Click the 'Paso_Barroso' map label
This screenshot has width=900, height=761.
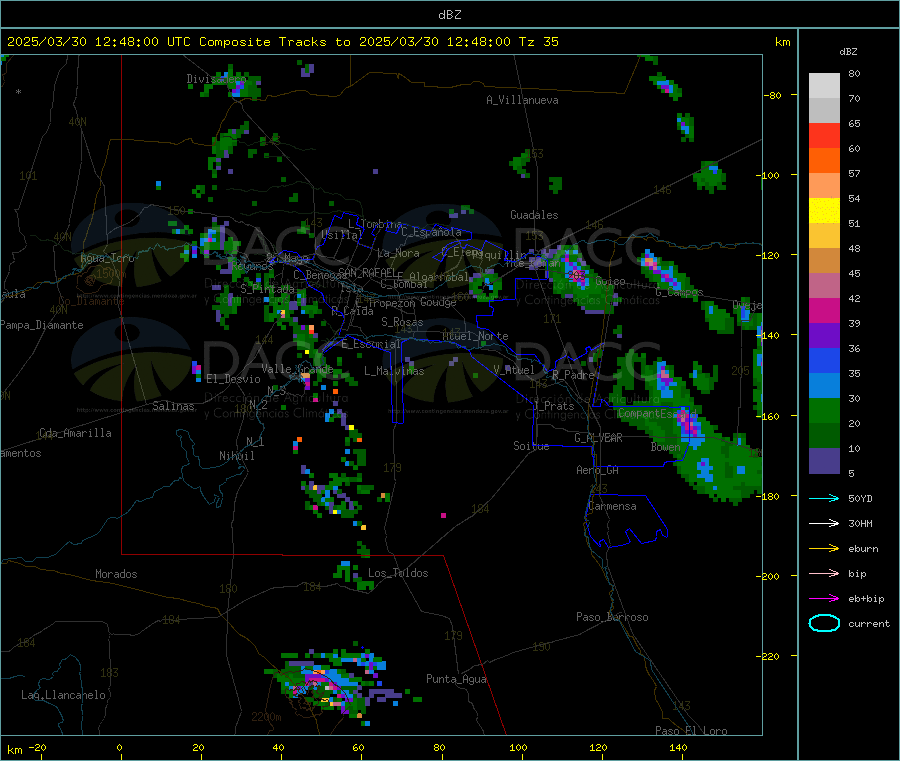pyautogui.click(x=612, y=617)
